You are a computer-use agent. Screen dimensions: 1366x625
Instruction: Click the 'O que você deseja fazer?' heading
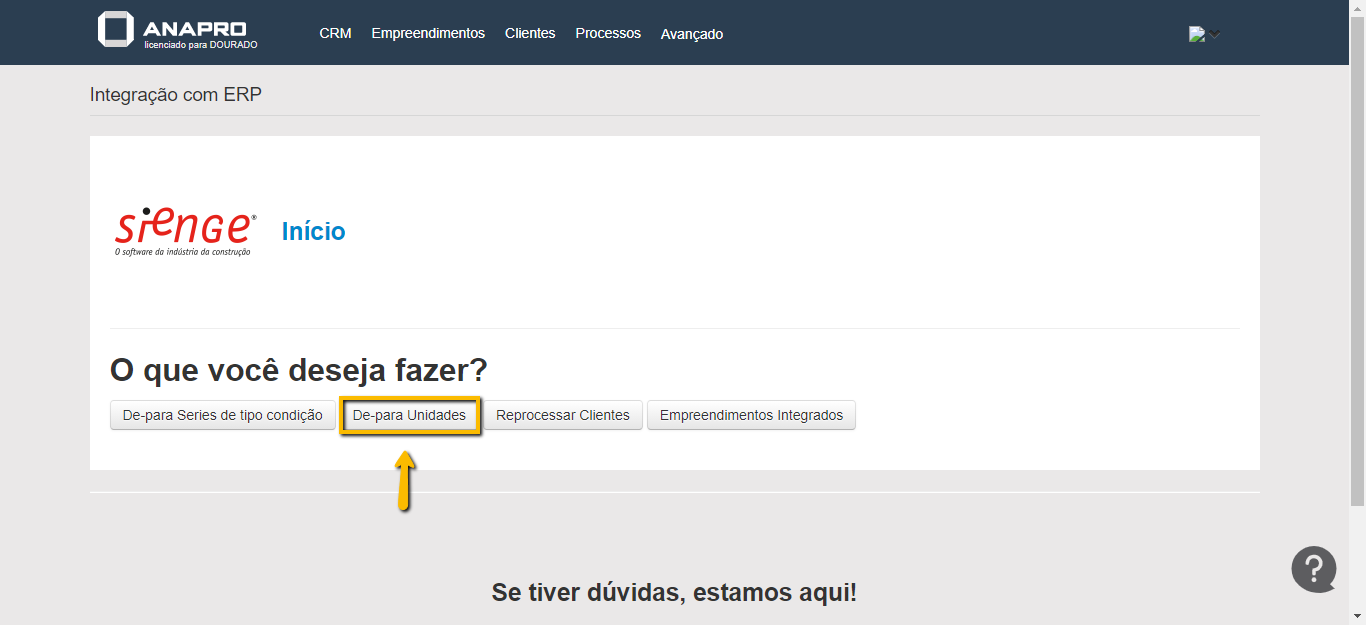pyautogui.click(x=298, y=371)
